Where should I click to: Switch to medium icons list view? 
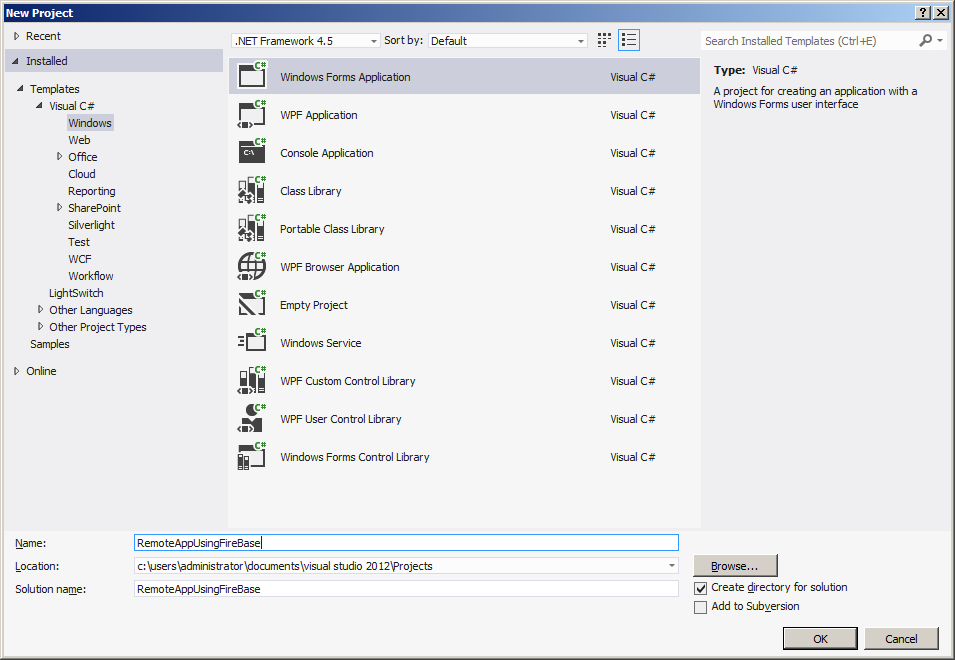click(x=629, y=40)
